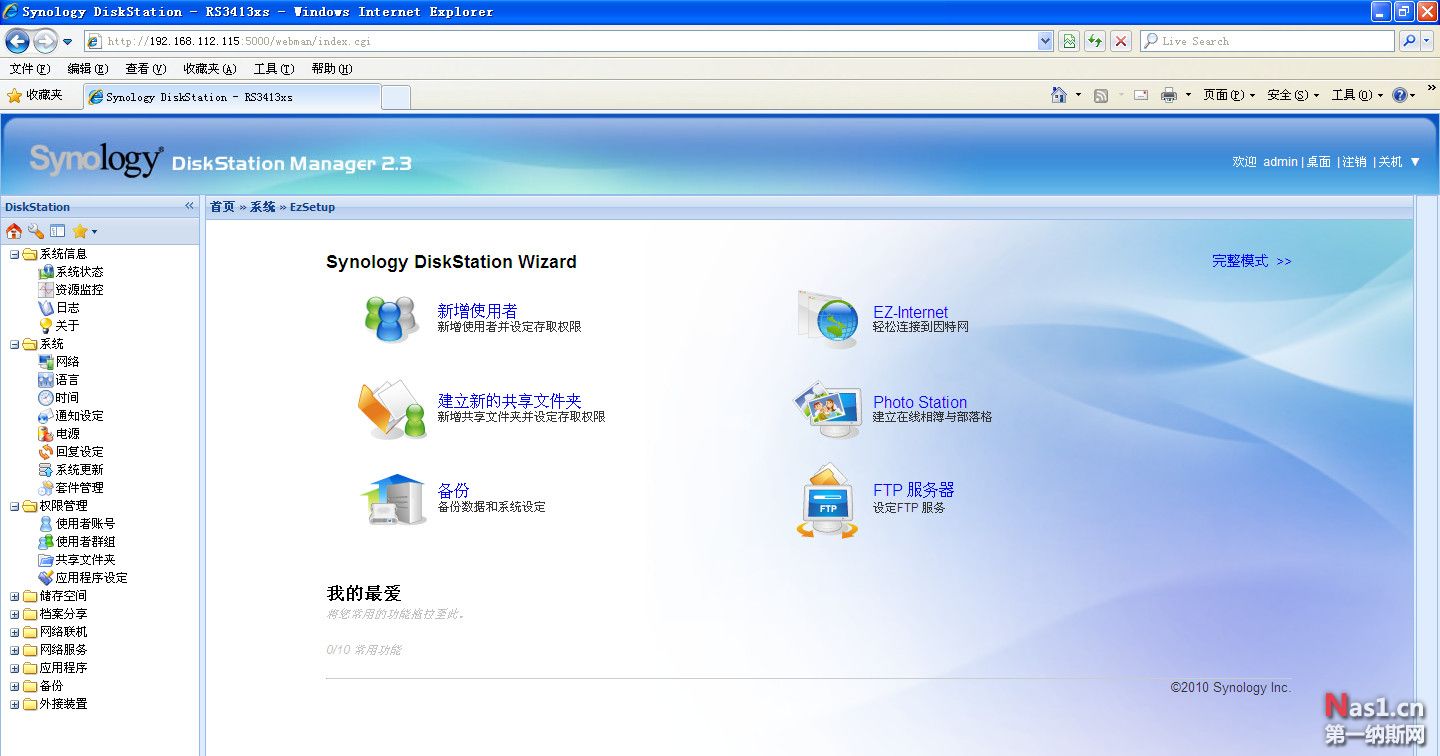The height and width of the screenshot is (756, 1440).
Task: Click the 新增使用者 link
Action: pos(477,311)
